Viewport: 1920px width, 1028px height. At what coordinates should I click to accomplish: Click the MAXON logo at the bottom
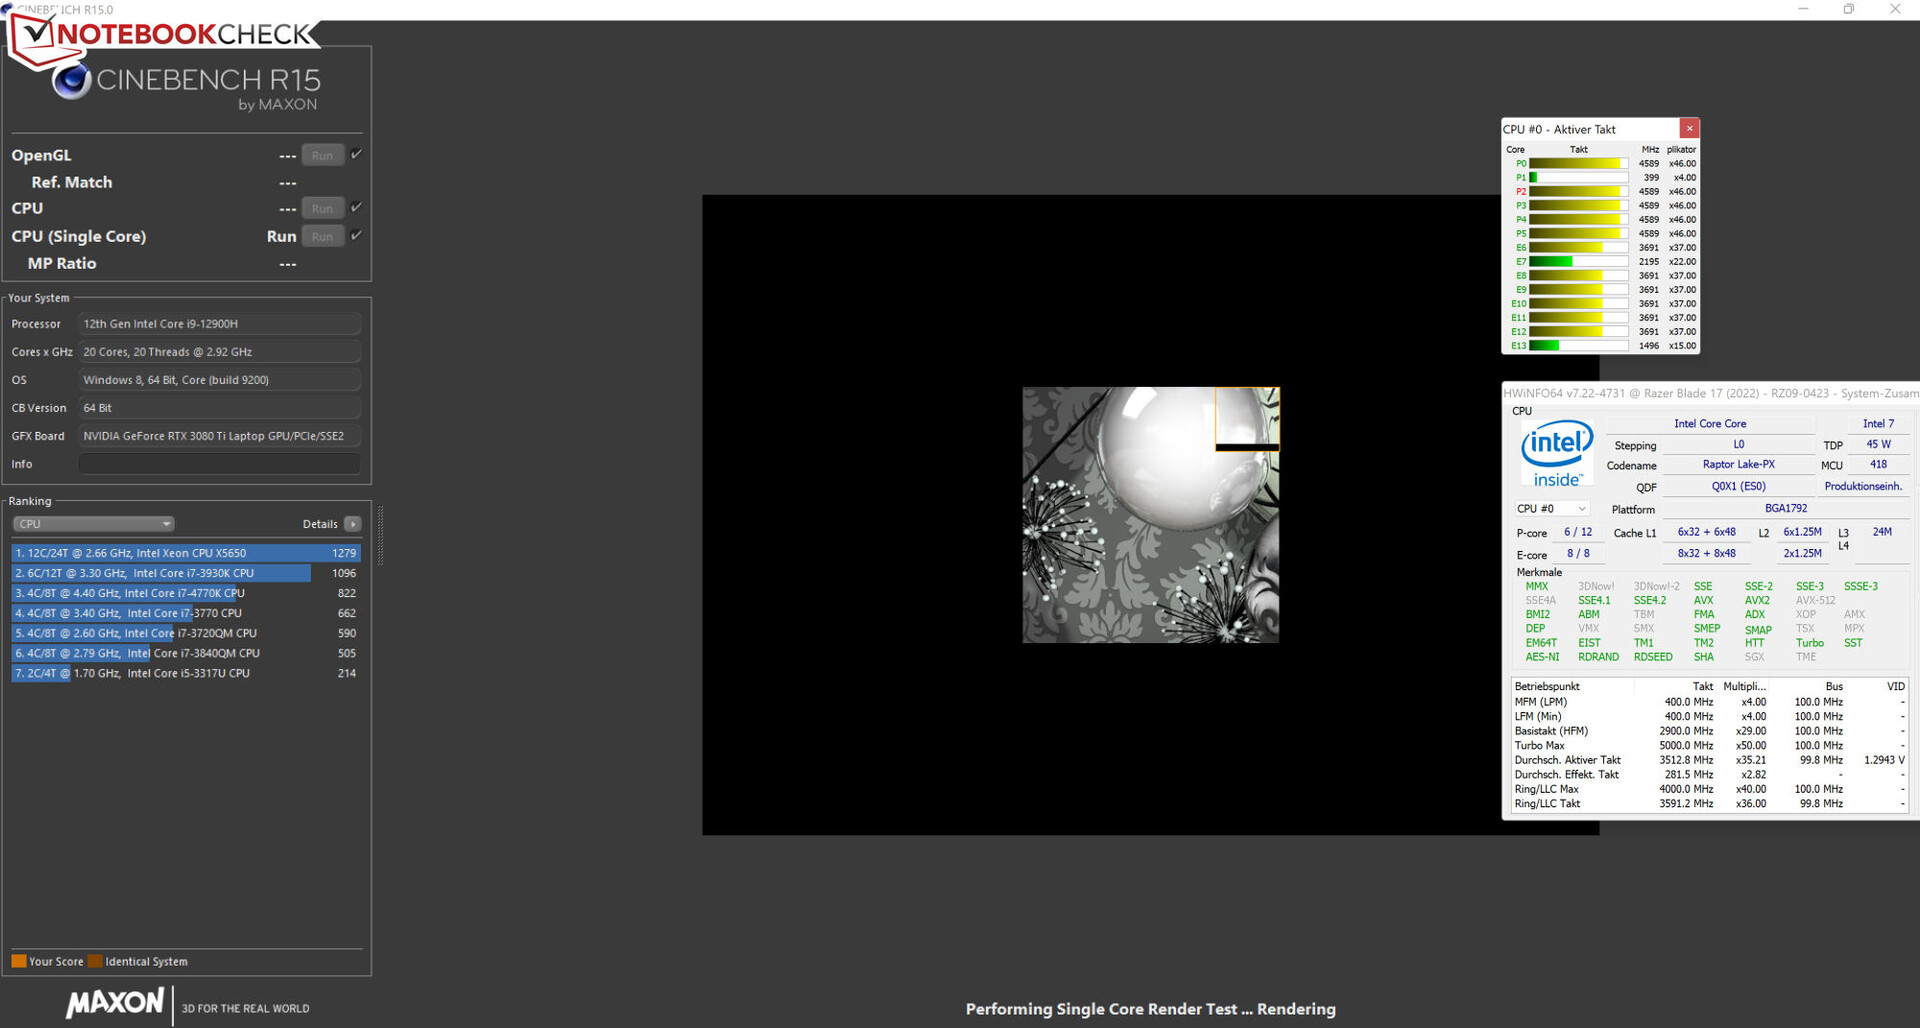[x=115, y=1003]
